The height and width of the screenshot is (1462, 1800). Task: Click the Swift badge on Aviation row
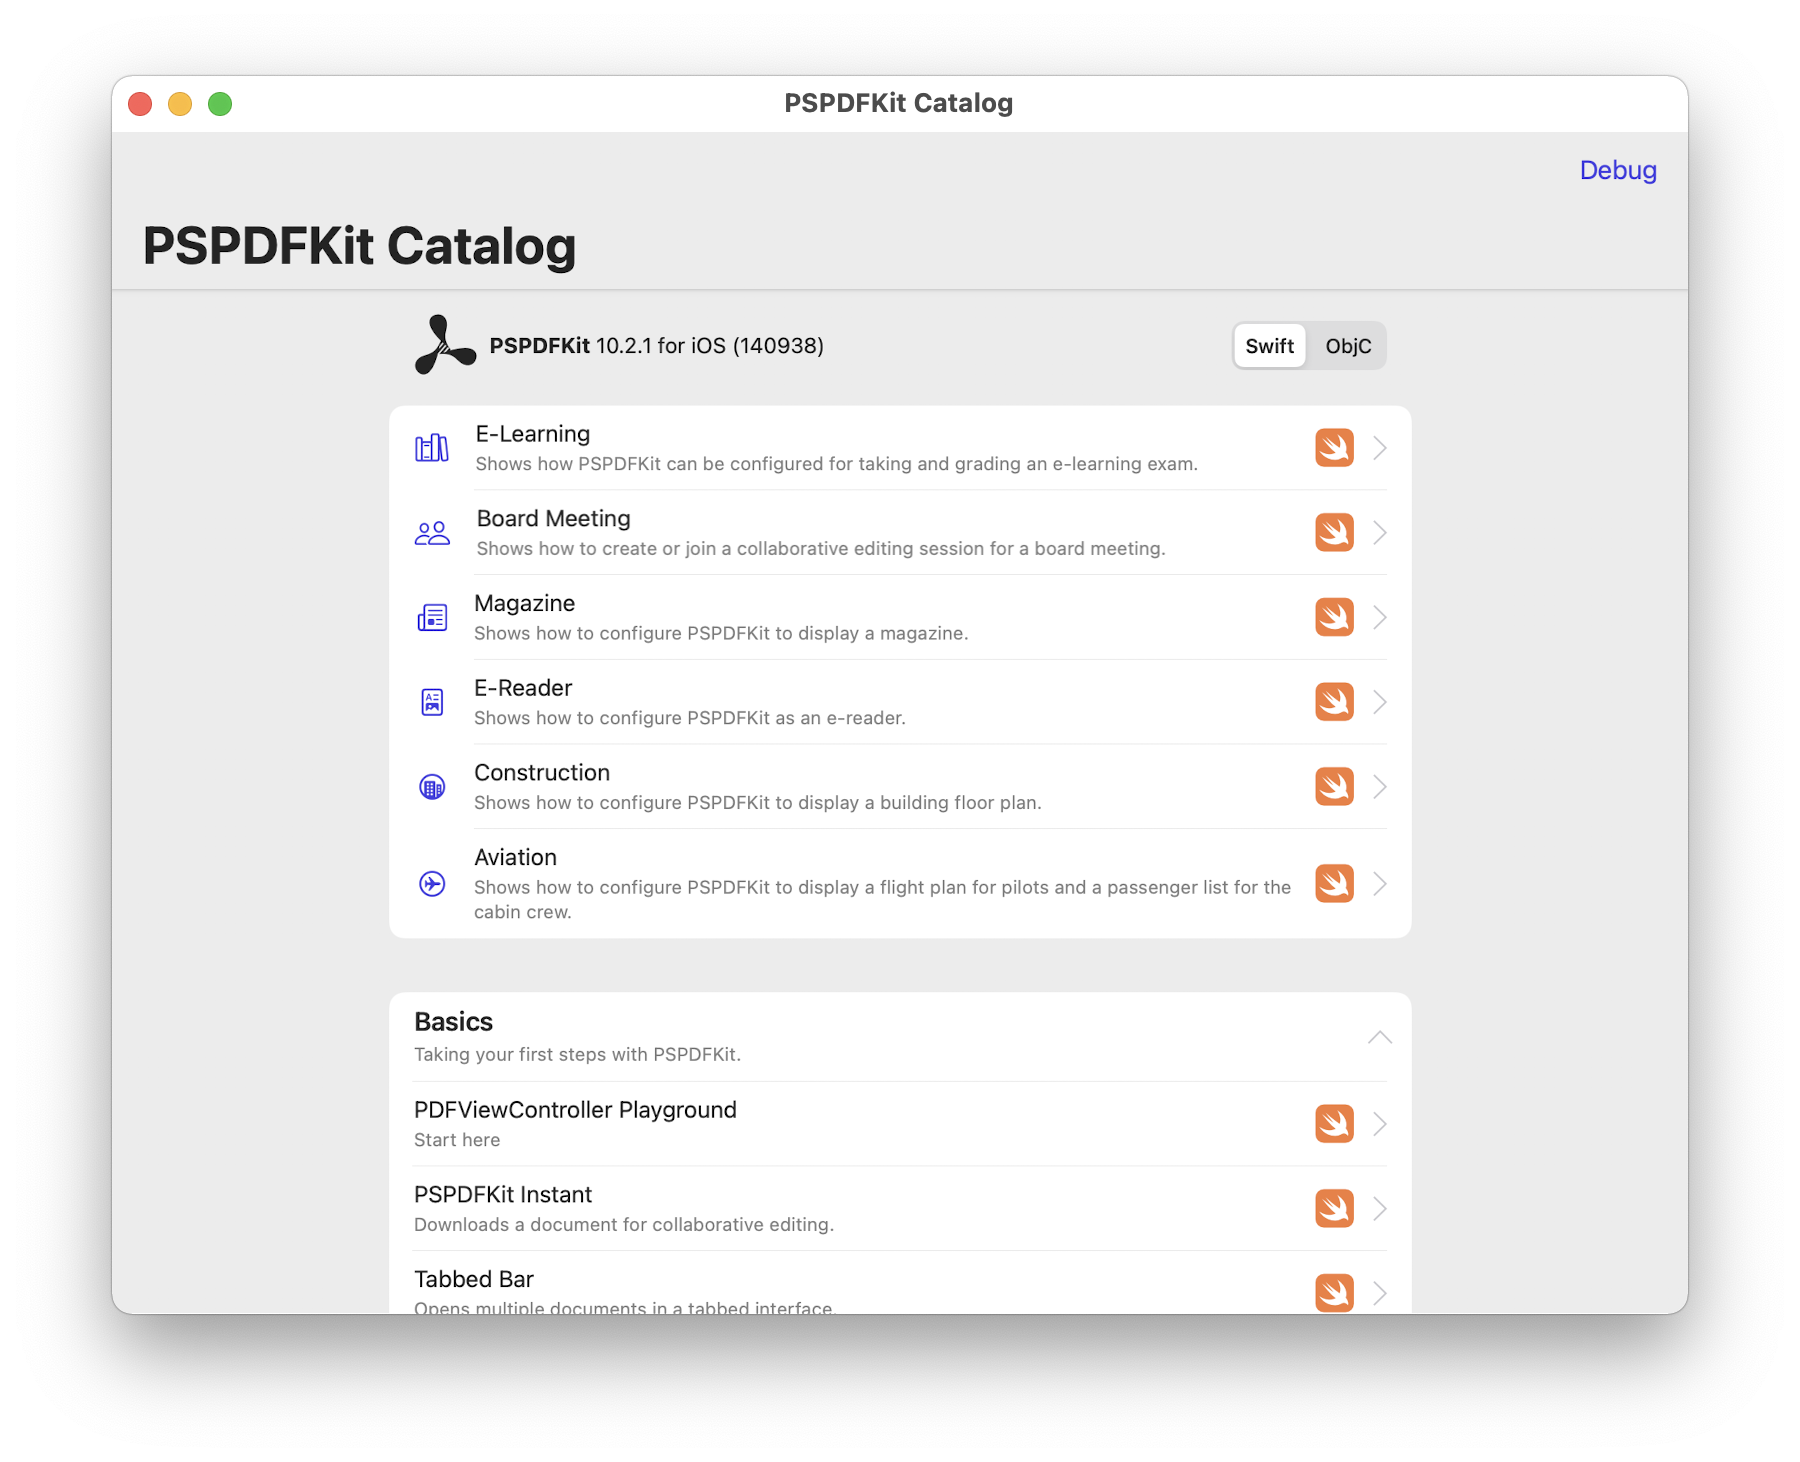coord(1334,884)
